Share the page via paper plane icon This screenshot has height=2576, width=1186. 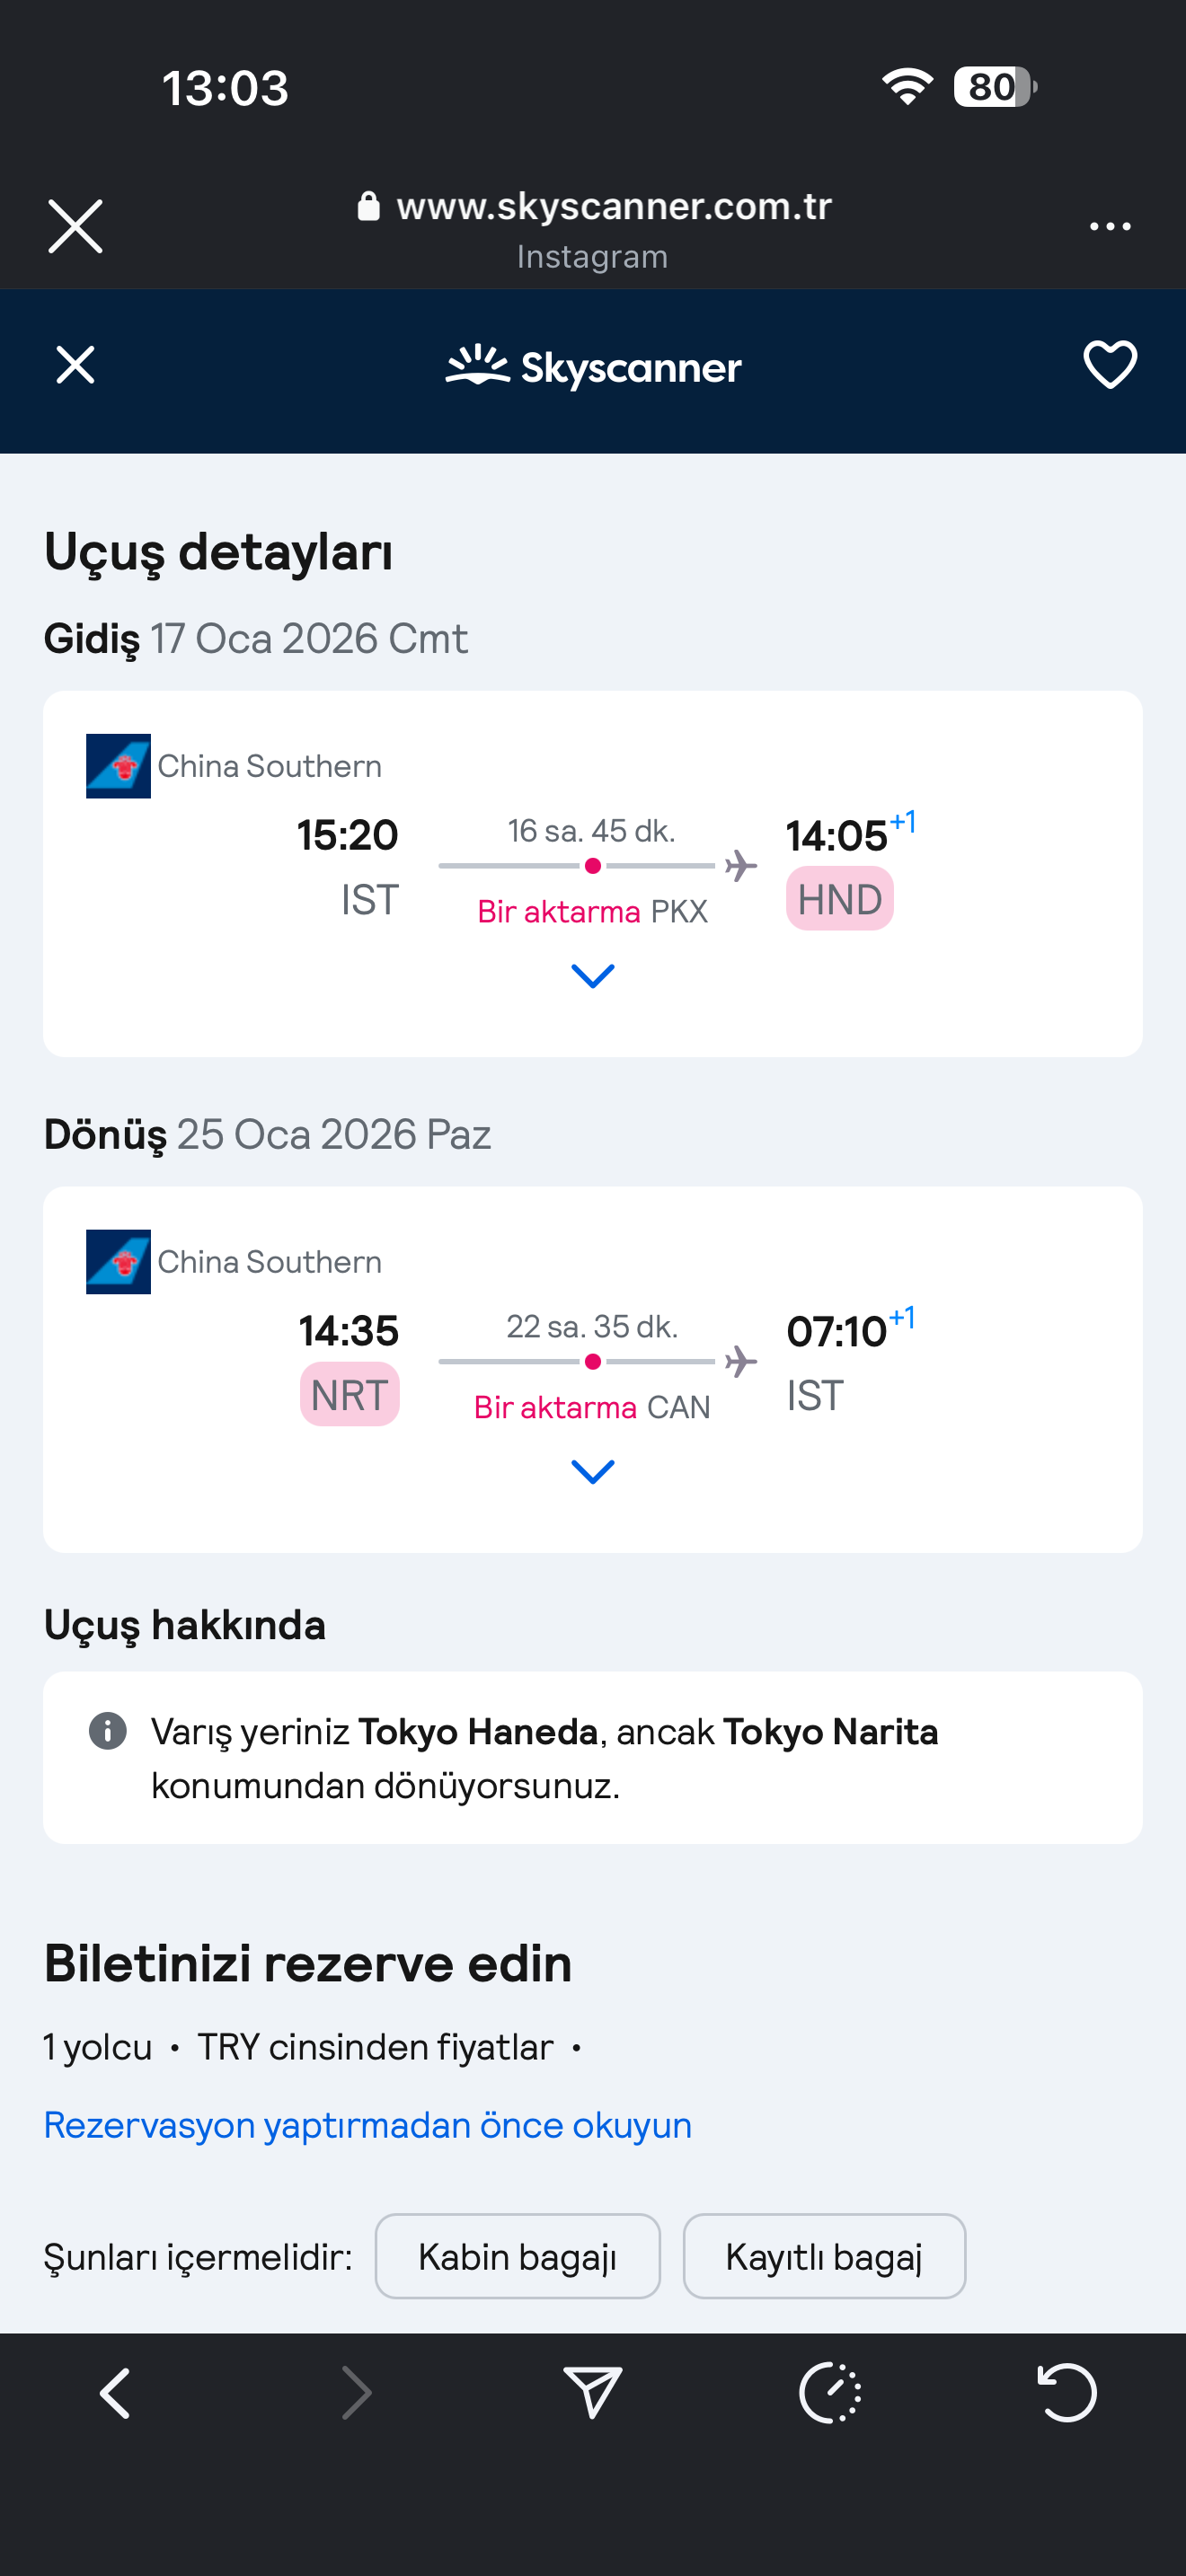pyautogui.click(x=592, y=2393)
